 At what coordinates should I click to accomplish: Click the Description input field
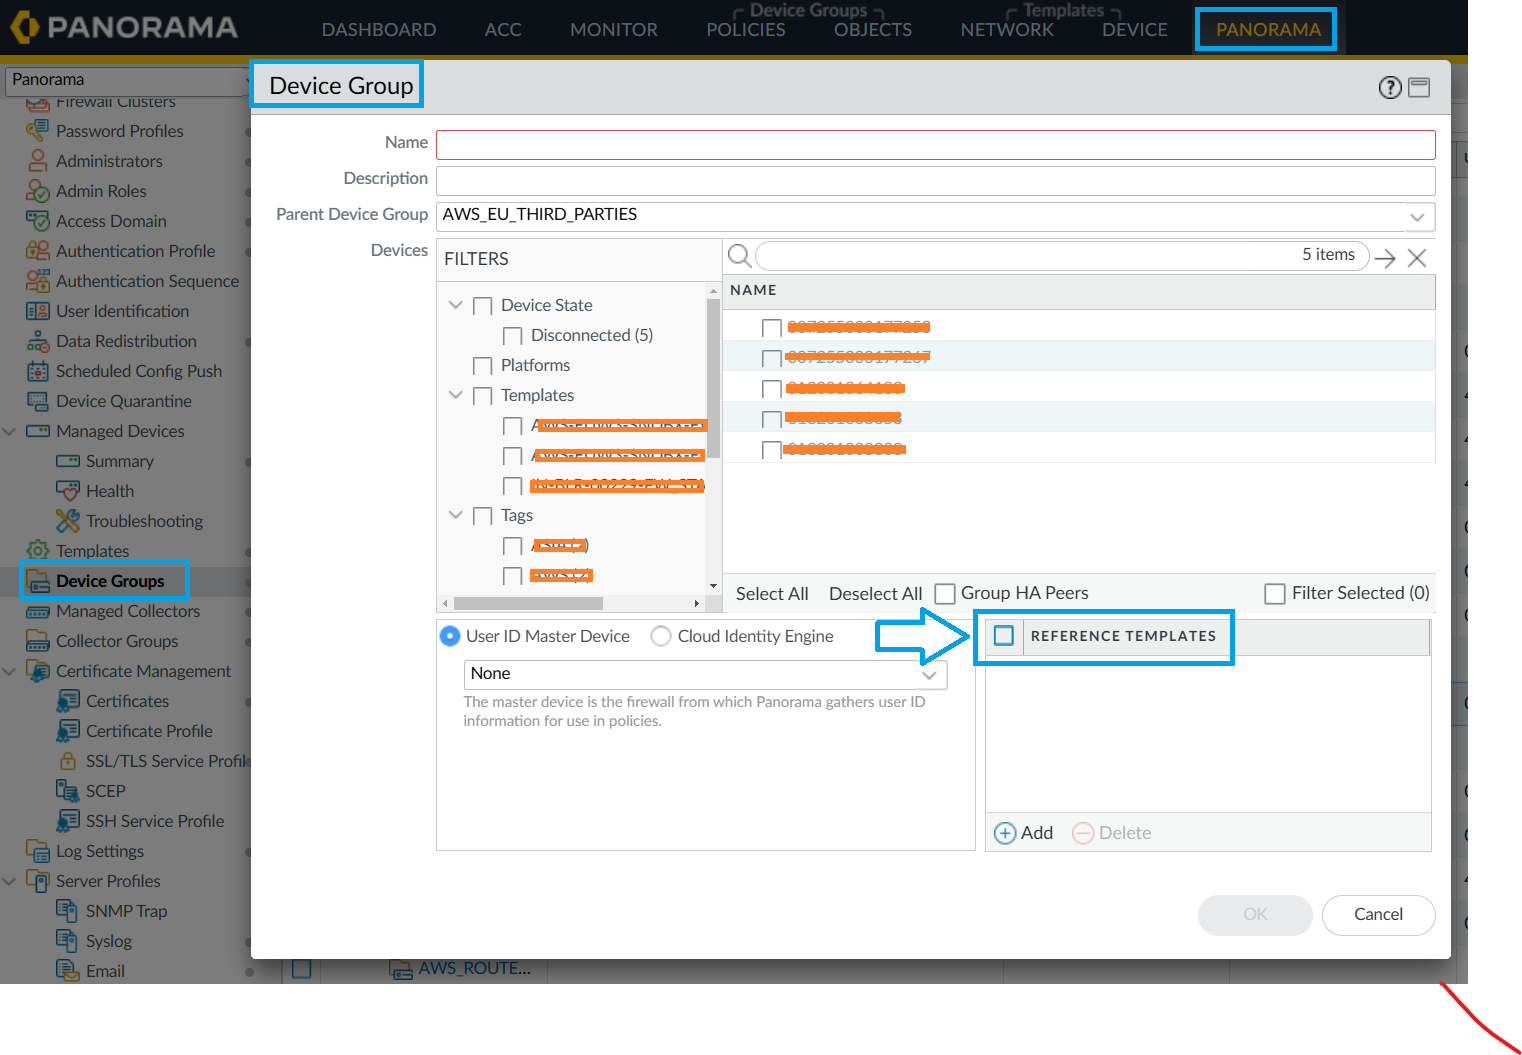pos(935,181)
